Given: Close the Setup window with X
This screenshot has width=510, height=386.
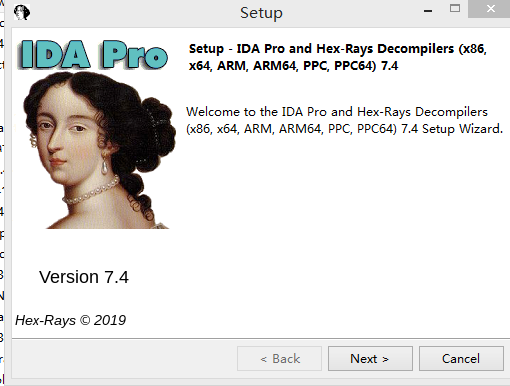Looking at the screenshot, I should (x=489, y=9).
